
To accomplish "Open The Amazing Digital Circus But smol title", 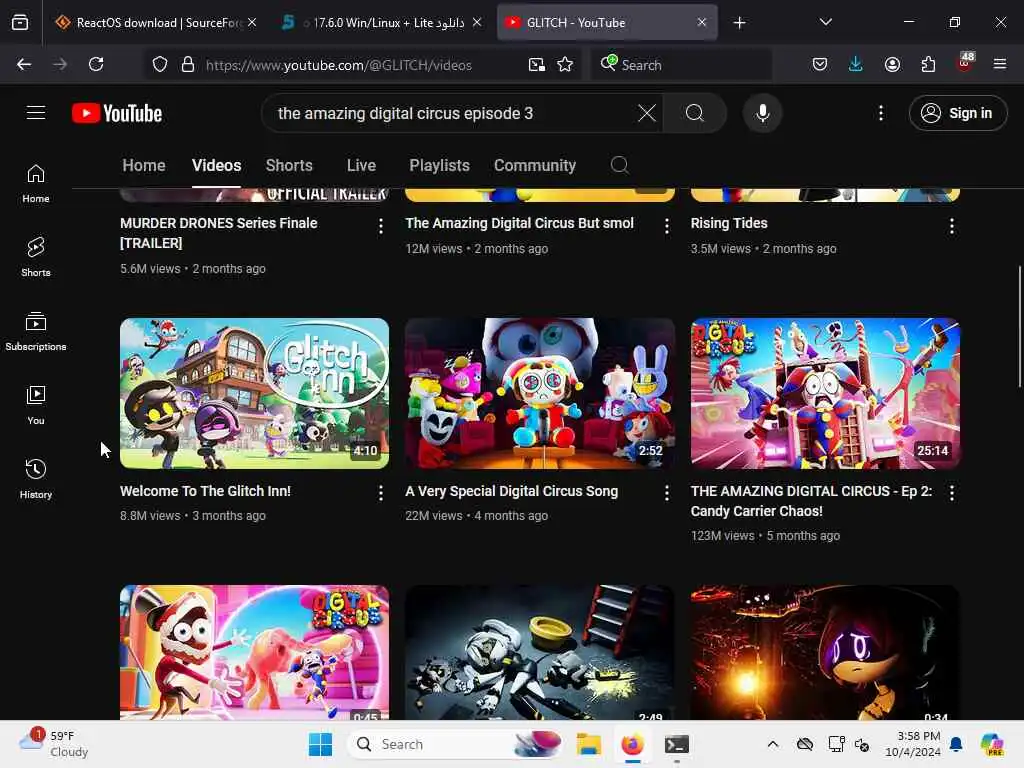I will pyautogui.click(x=519, y=223).
